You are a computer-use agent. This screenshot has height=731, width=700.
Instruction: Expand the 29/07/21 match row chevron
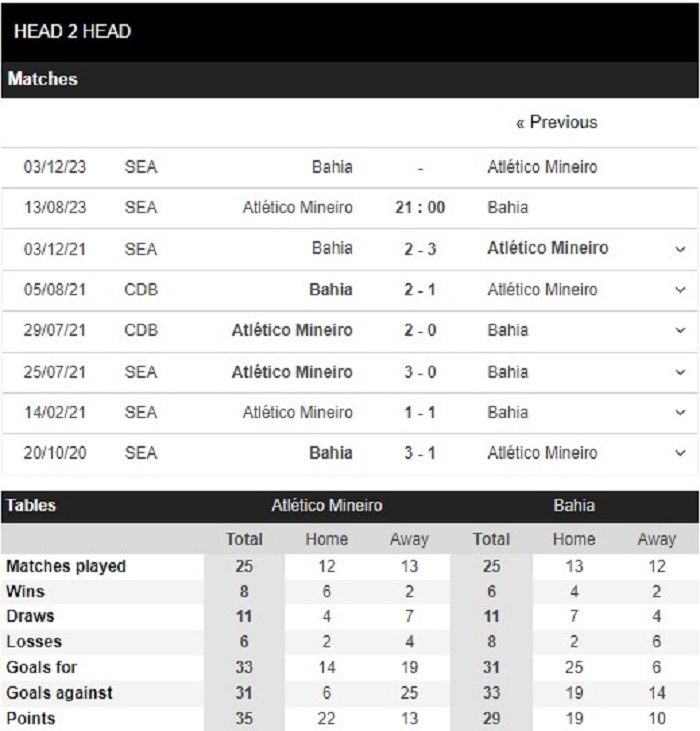pyautogui.click(x=680, y=330)
